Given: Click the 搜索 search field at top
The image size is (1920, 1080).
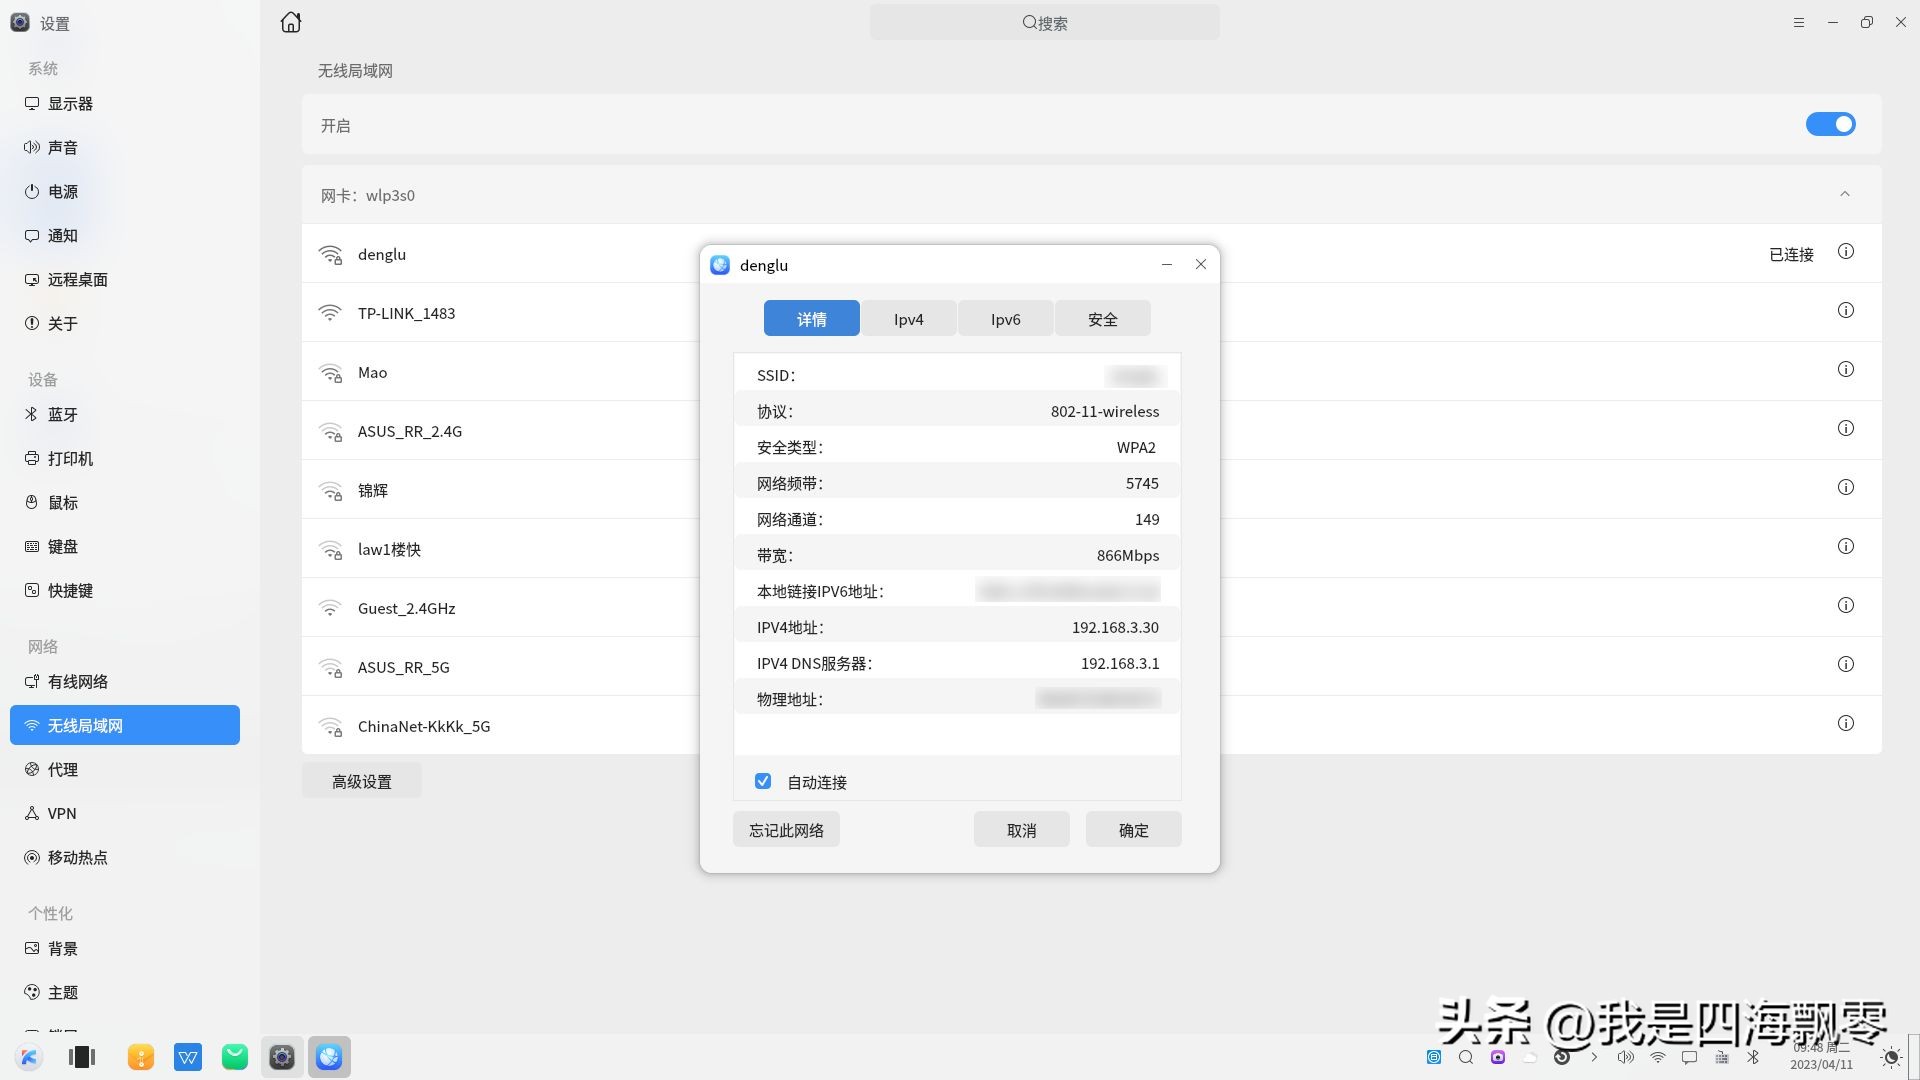Looking at the screenshot, I should (x=1044, y=22).
